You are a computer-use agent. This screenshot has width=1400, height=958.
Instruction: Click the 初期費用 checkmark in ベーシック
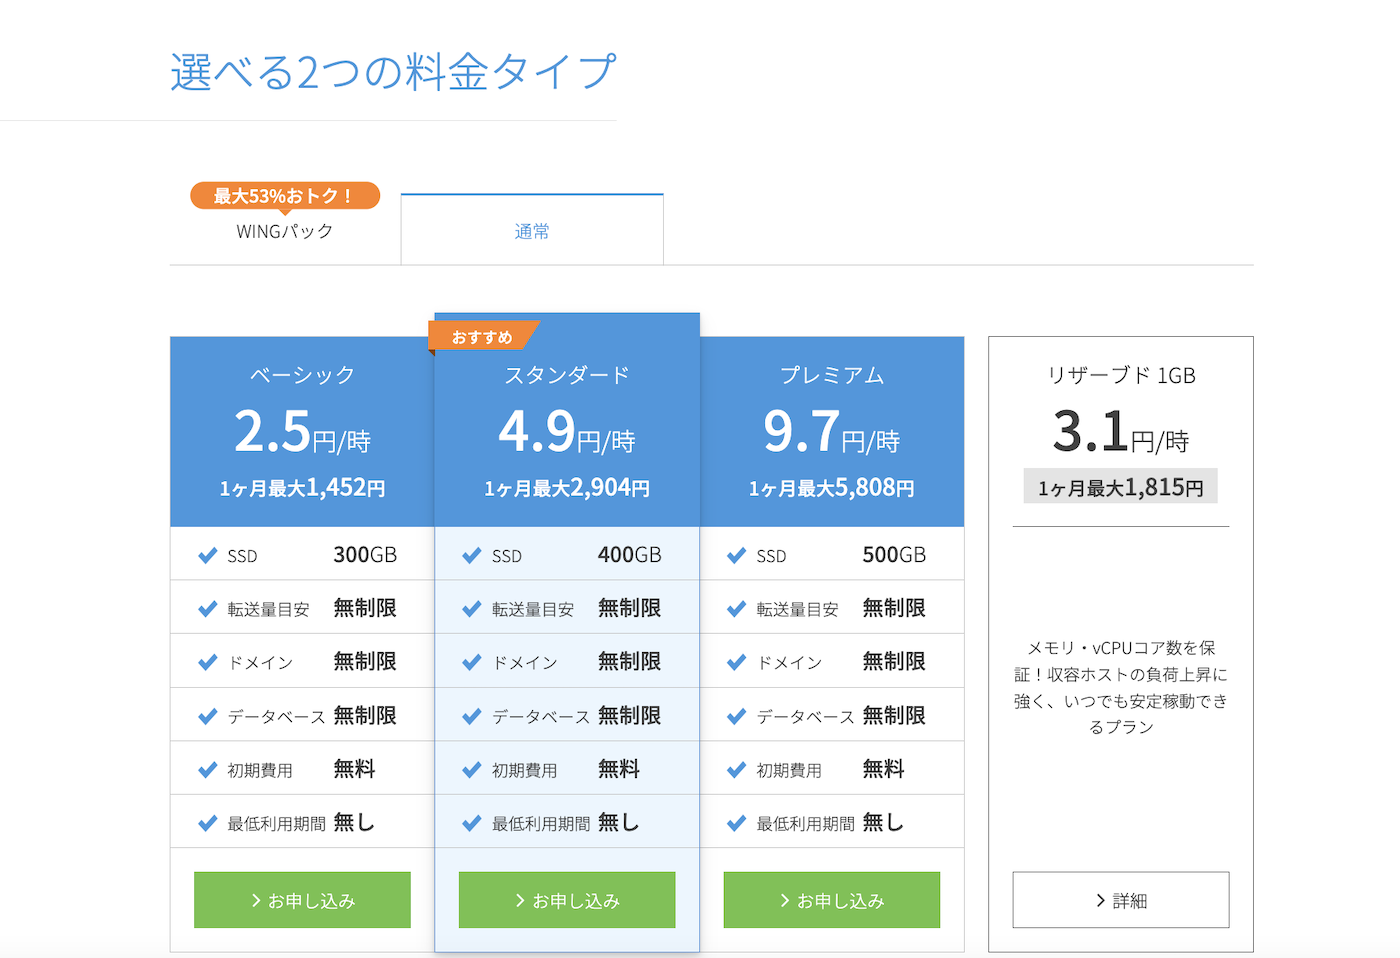pos(207,769)
